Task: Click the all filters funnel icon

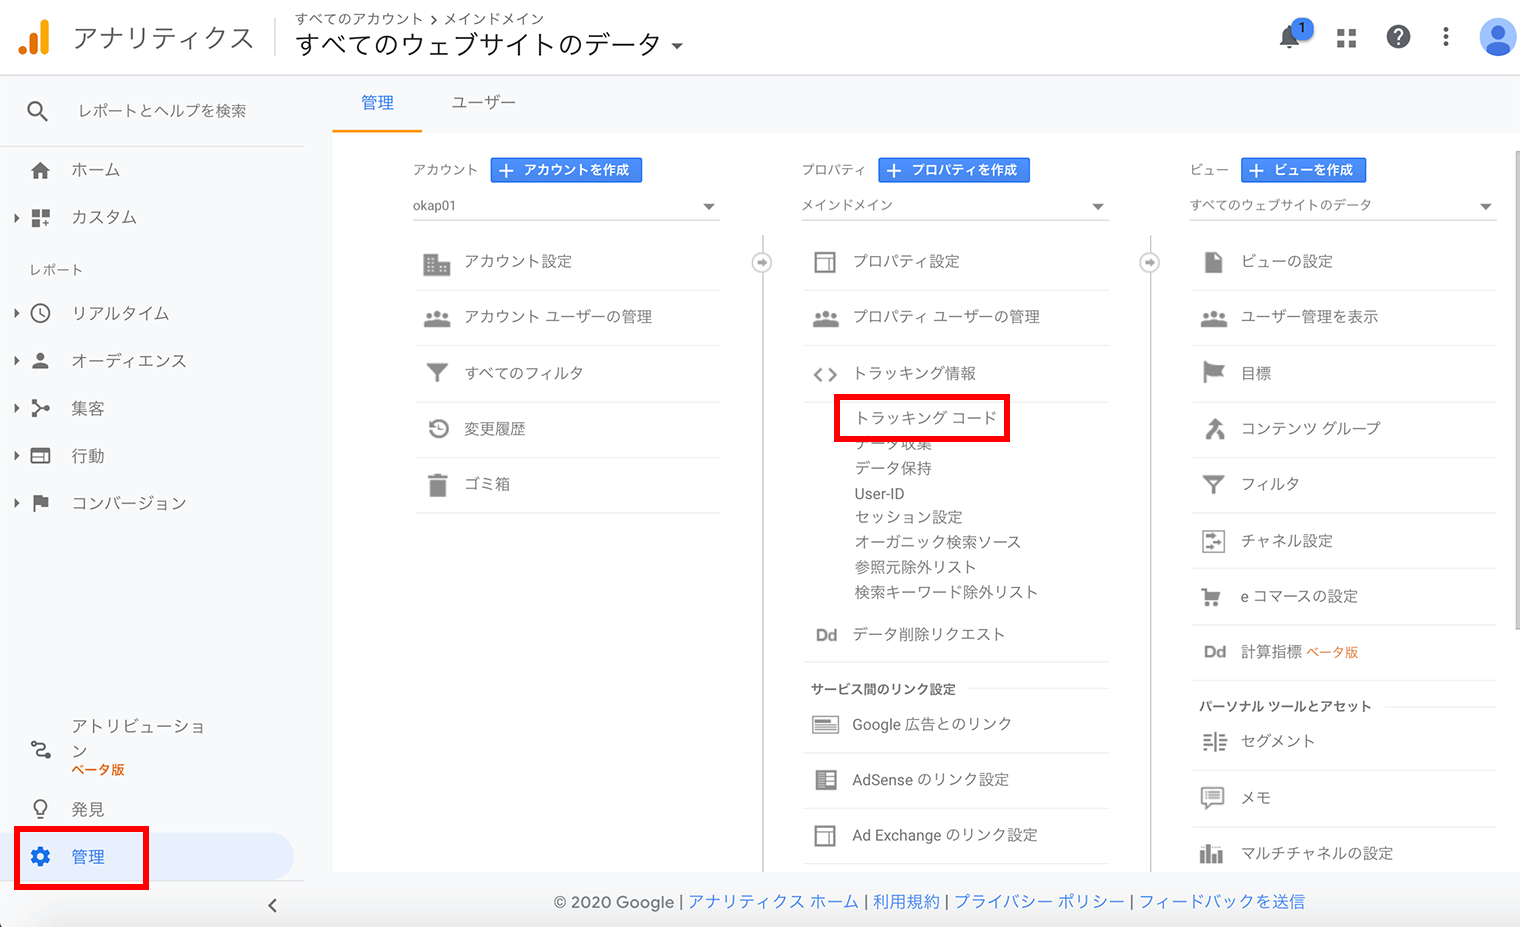Action: 437,373
